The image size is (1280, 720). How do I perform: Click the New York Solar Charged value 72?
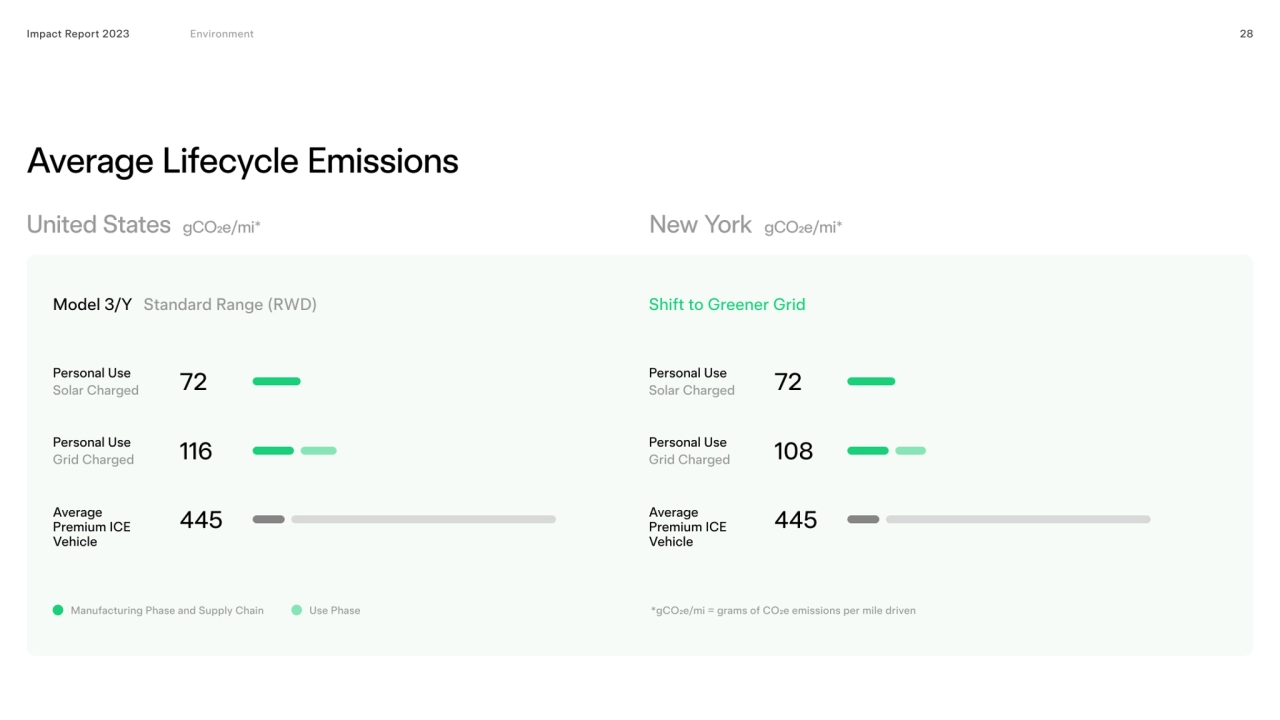coord(788,382)
